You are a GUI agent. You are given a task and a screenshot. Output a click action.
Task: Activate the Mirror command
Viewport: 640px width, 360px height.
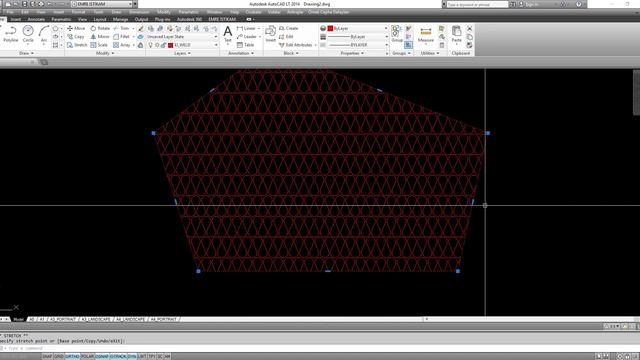(x=100, y=37)
